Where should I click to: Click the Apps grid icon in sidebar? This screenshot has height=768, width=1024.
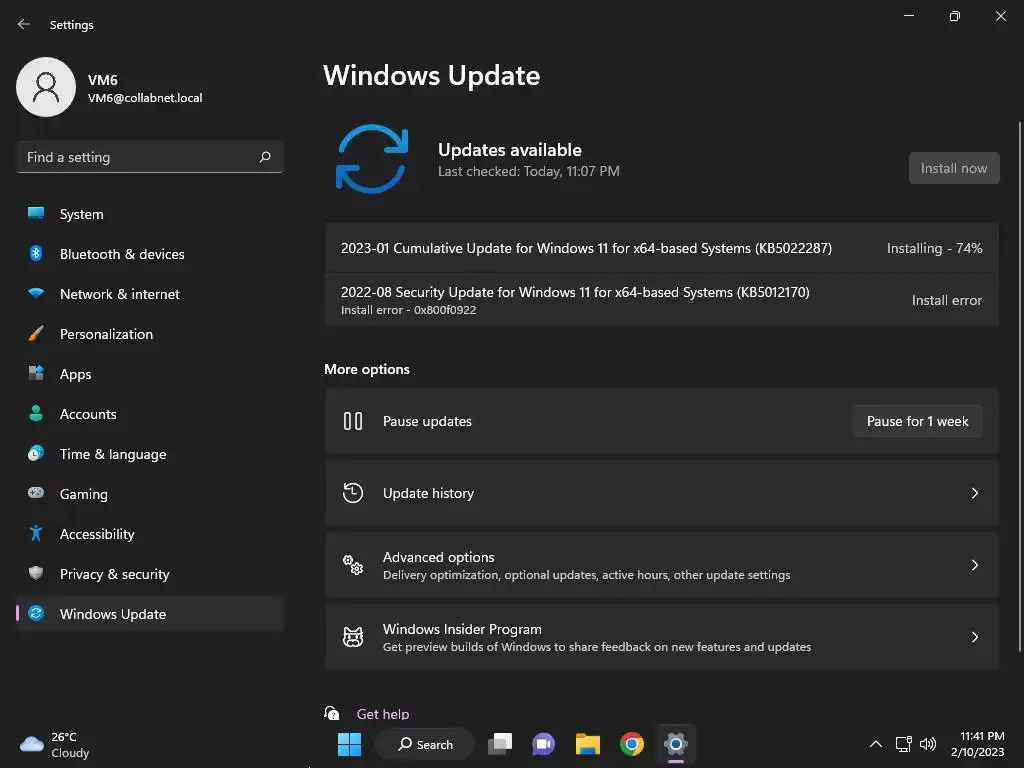36,373
